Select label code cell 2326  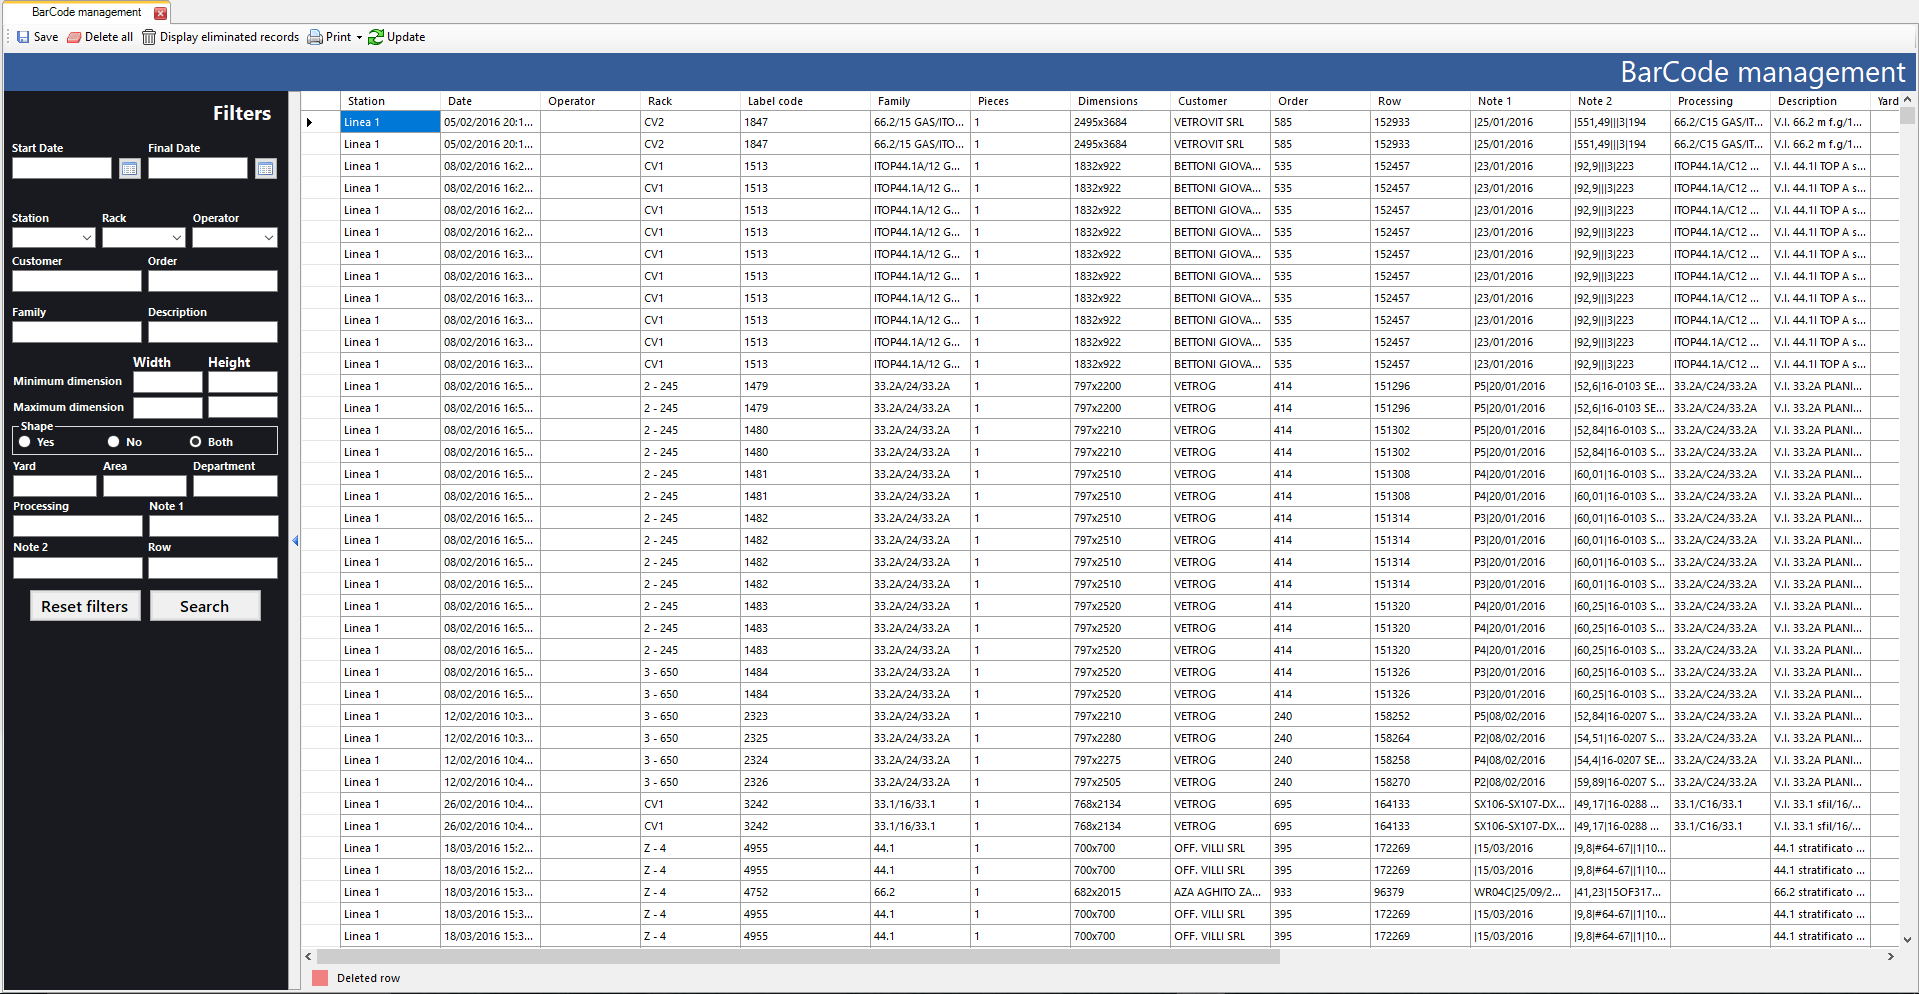pos(805,782)
